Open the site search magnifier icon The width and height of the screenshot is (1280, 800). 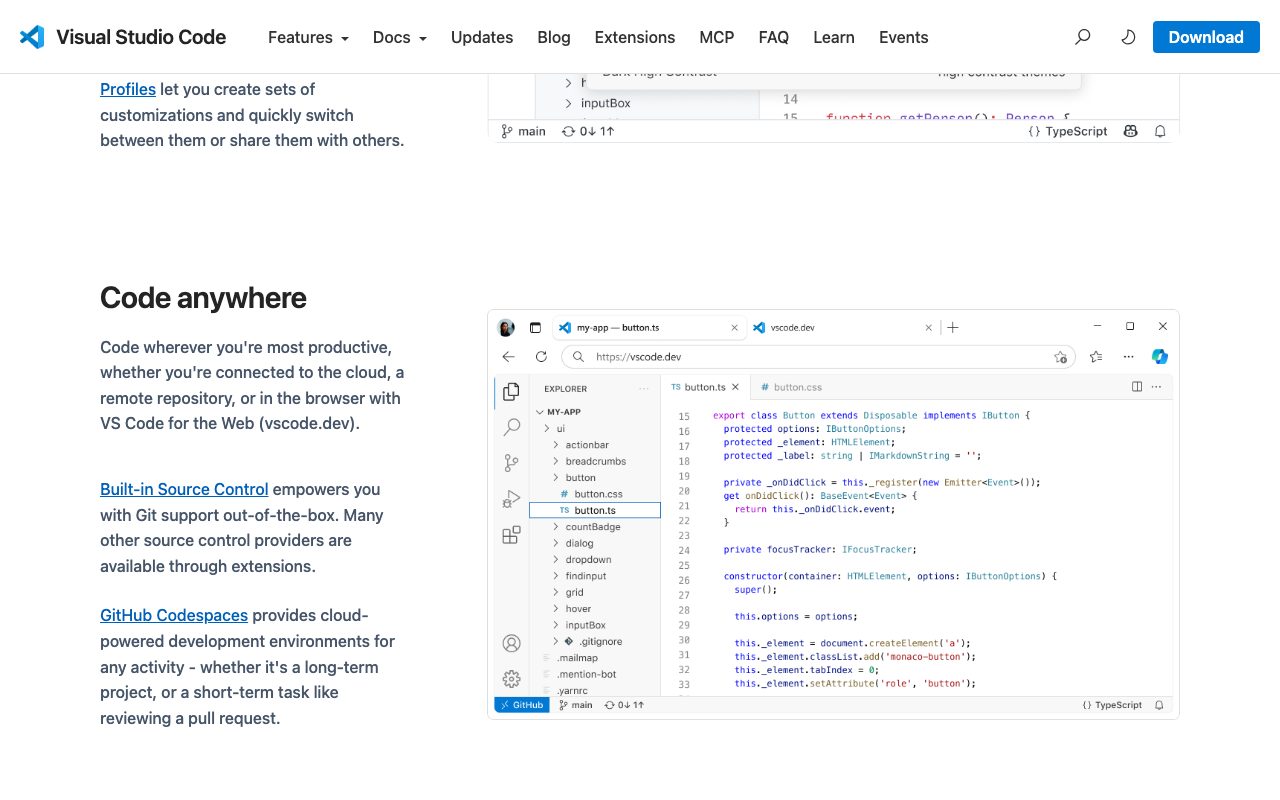[x=1082, y=37]
